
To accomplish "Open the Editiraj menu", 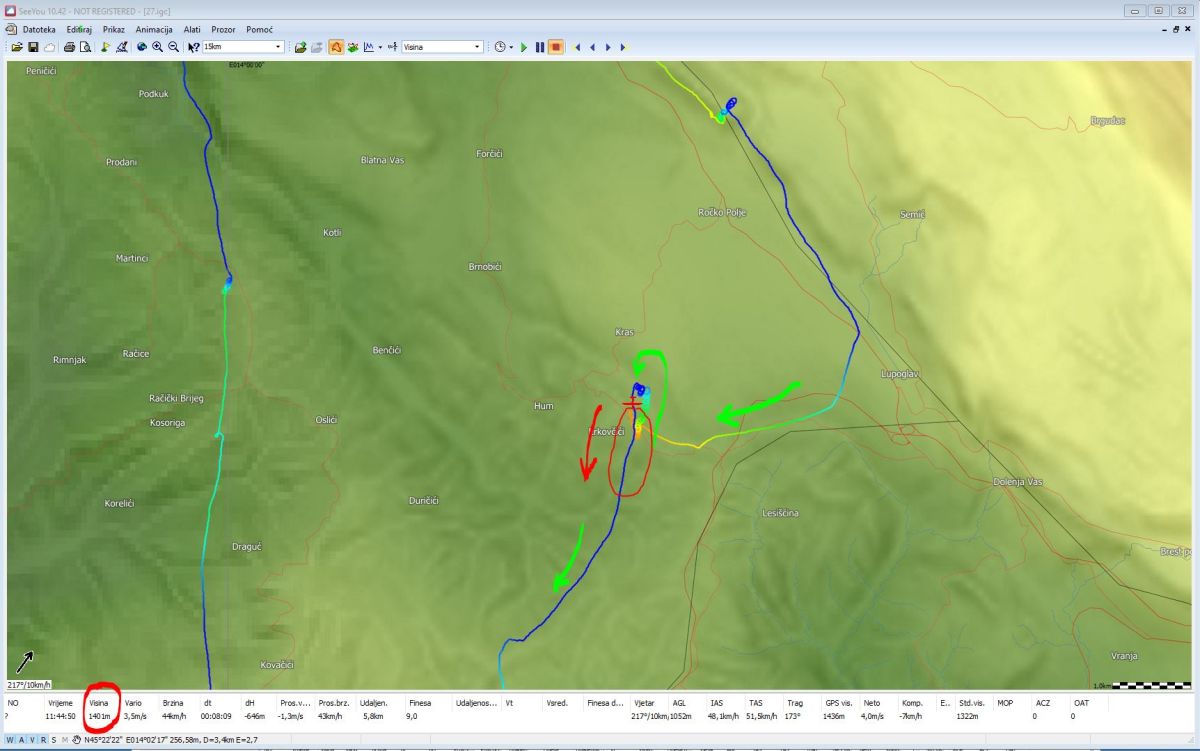I will [80, 29].
